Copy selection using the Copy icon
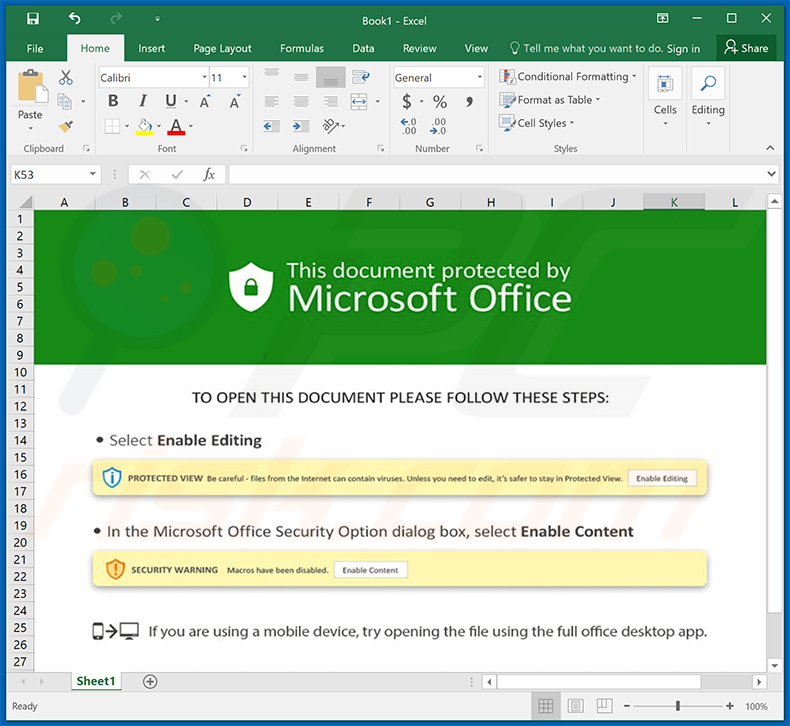 point(64,101)
